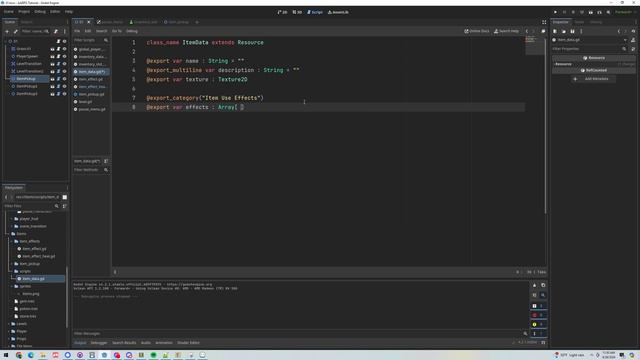640x360 pixels.
Task: Clear the output log
Action: point(534,285)
